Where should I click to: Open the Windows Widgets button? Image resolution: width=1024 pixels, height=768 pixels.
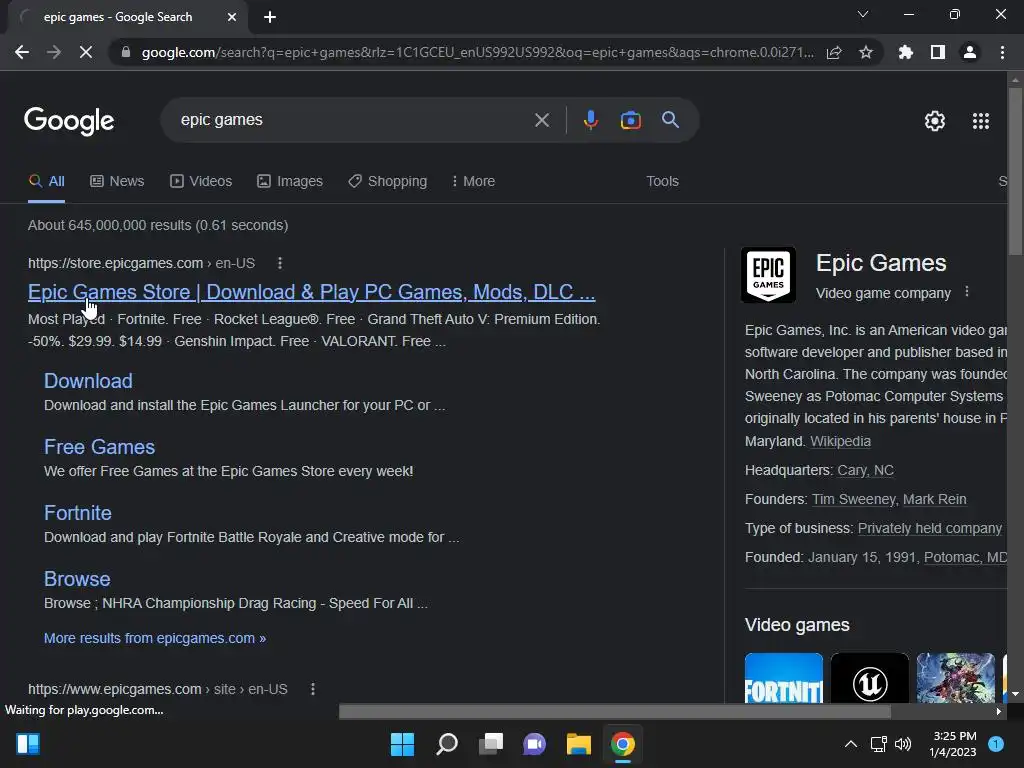pyautogui.click(x=28, y=744)
